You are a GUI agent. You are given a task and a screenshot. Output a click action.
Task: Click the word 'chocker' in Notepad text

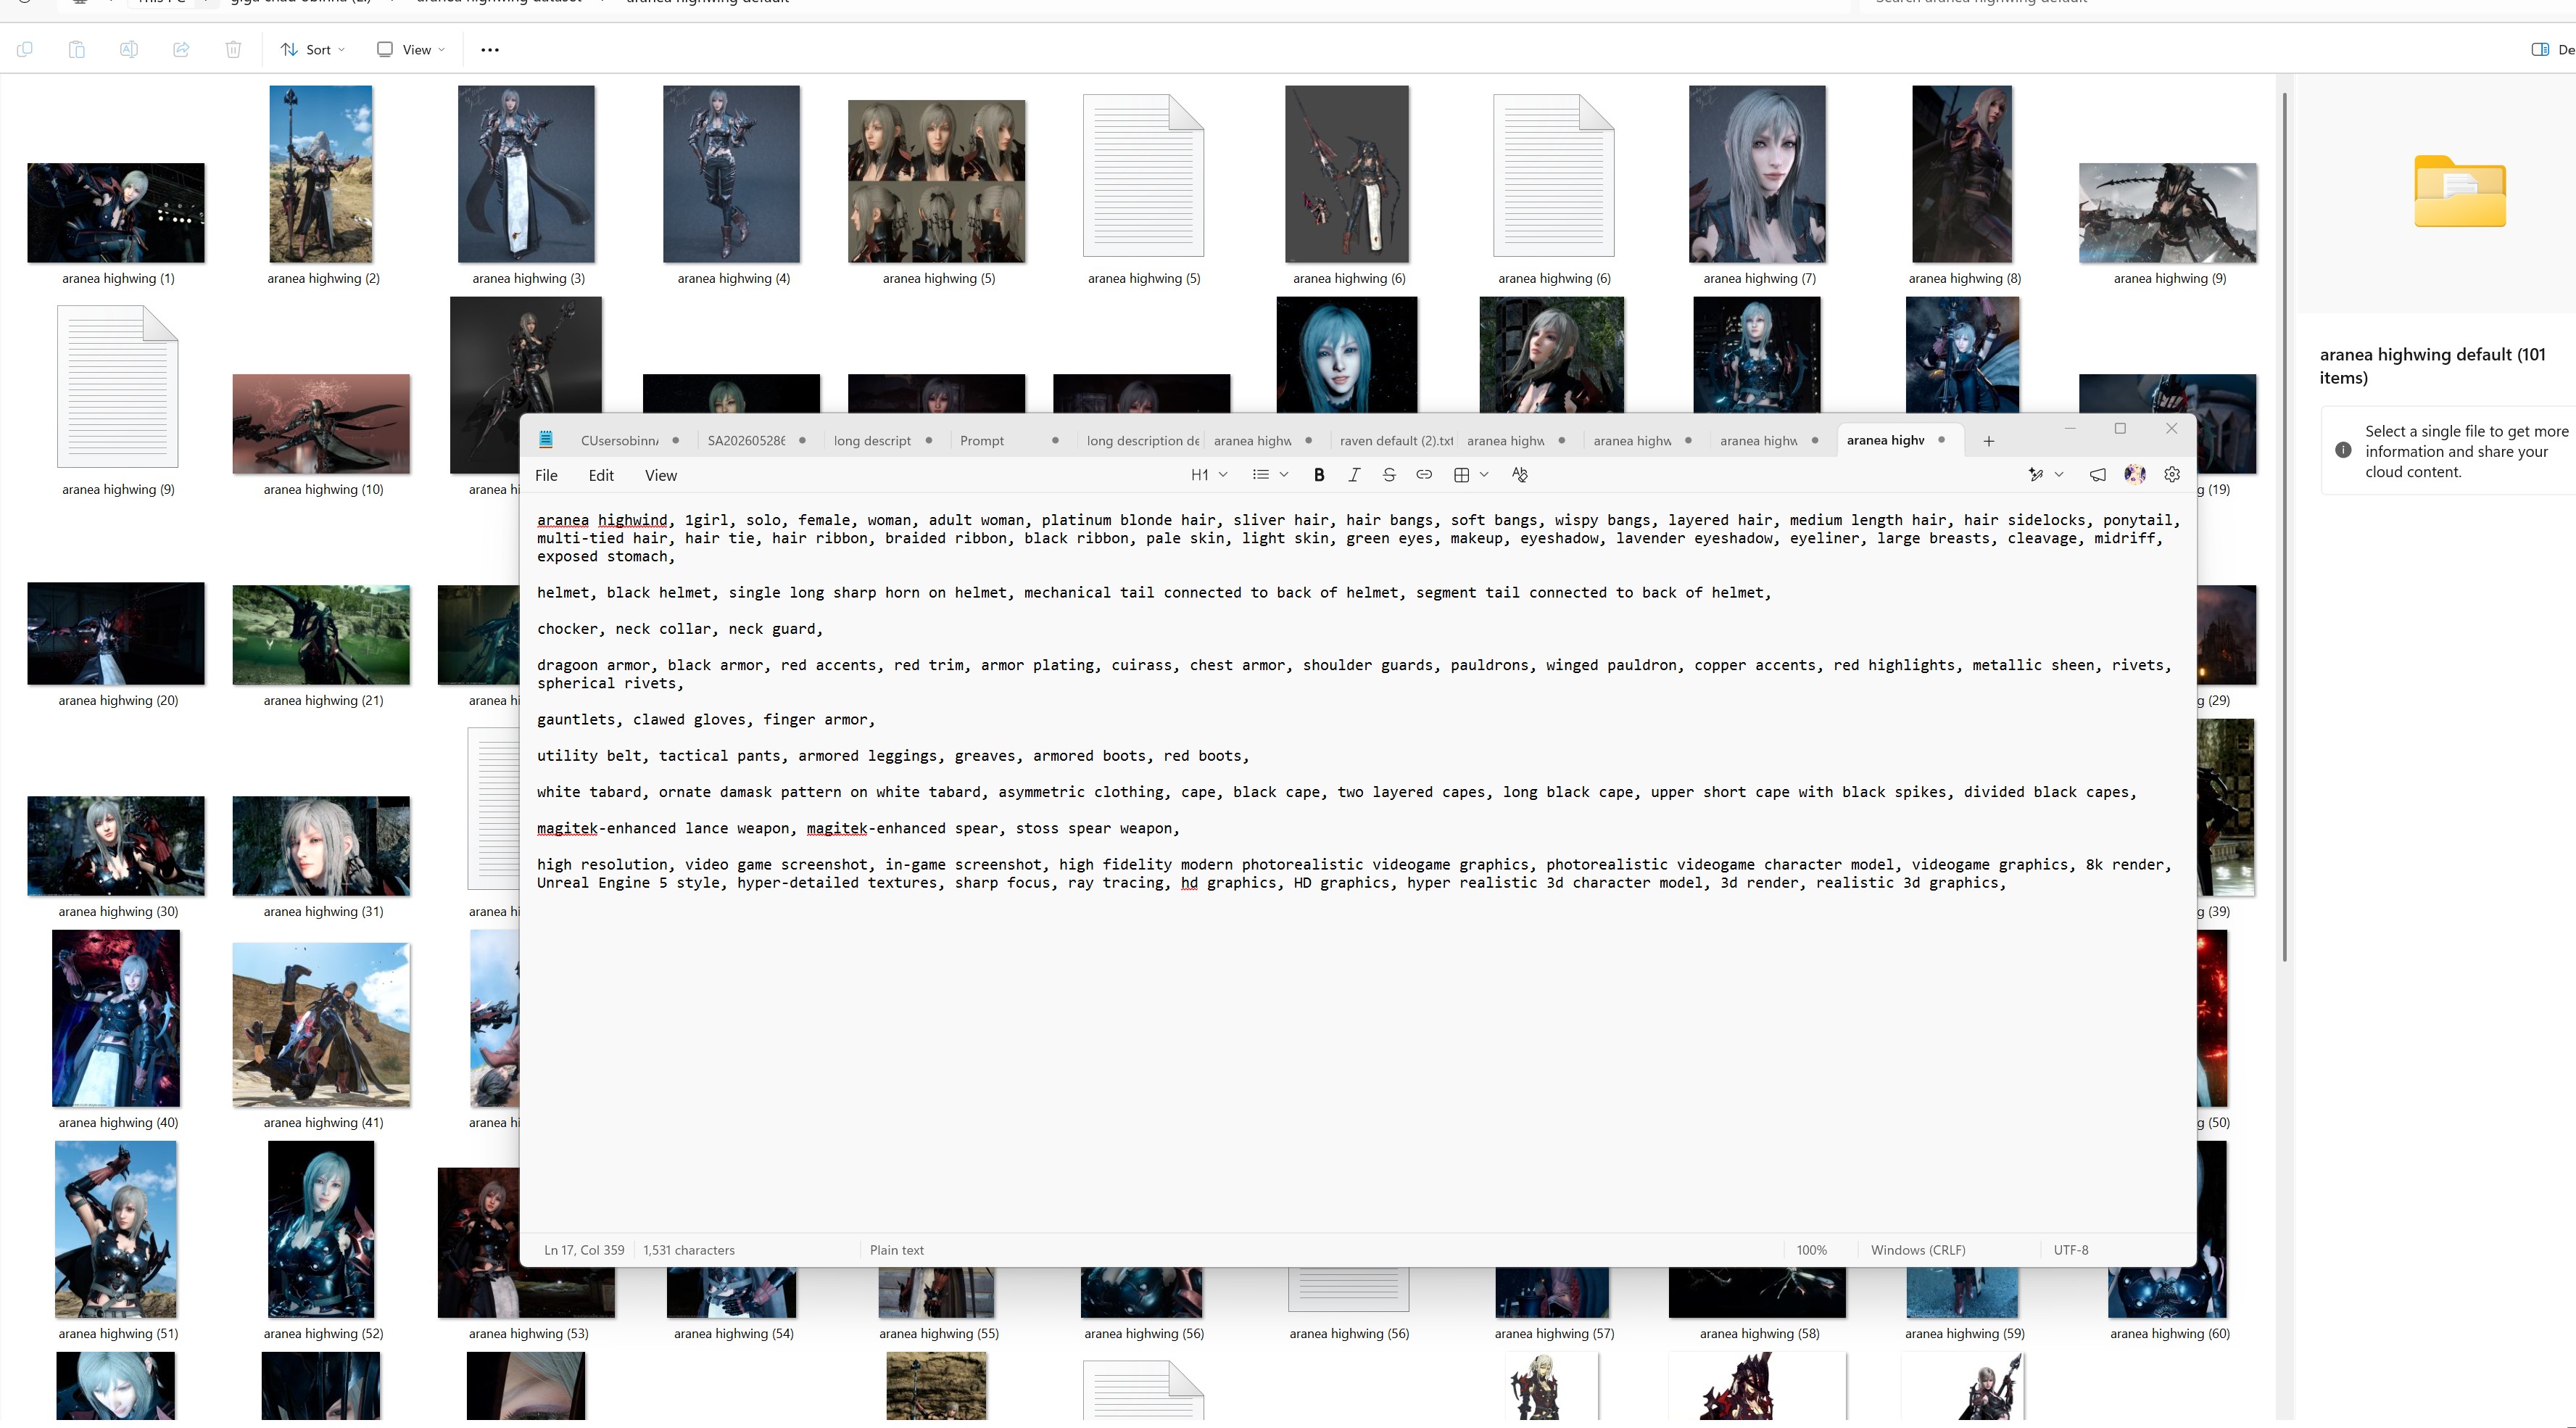point(567,629)
